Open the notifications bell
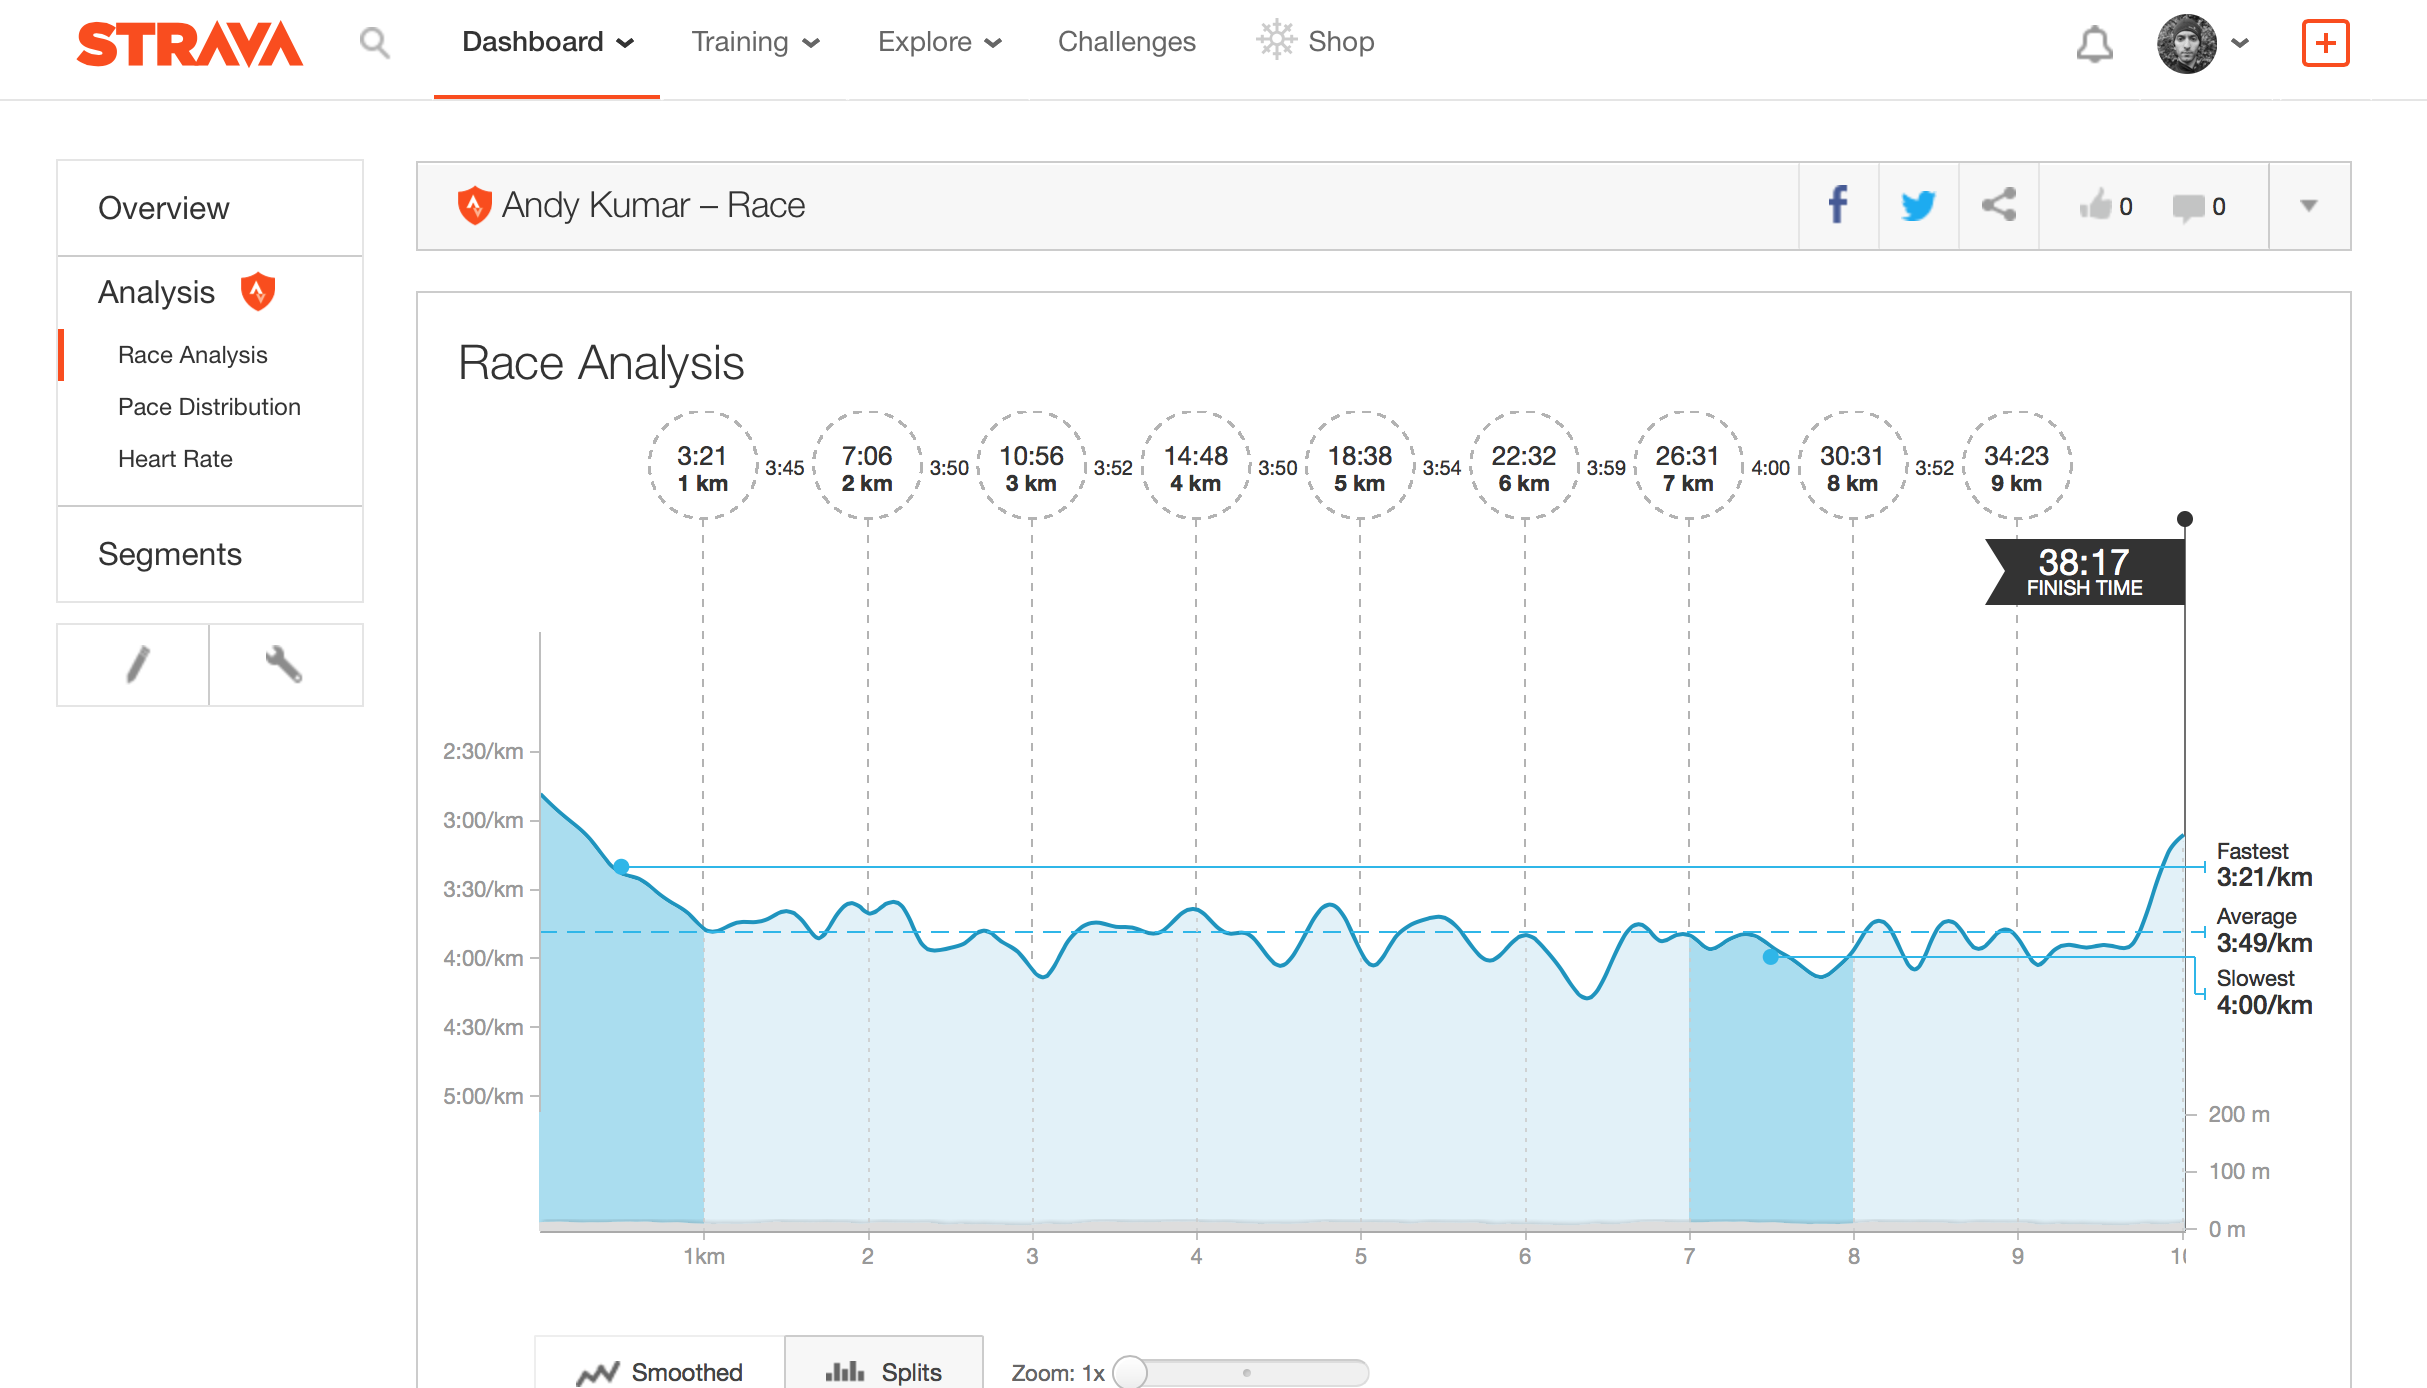This screenshot has width=2427, height=1388. tap(2094, 44)
